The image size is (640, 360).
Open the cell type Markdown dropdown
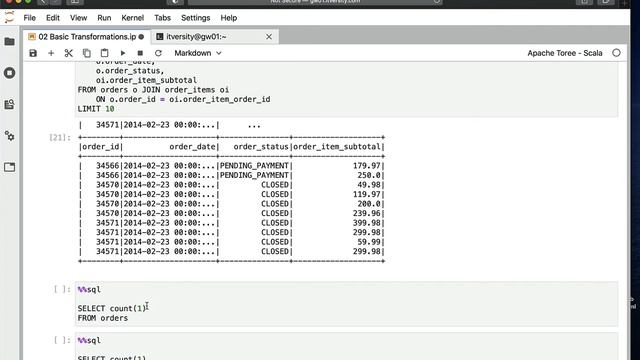198,53
